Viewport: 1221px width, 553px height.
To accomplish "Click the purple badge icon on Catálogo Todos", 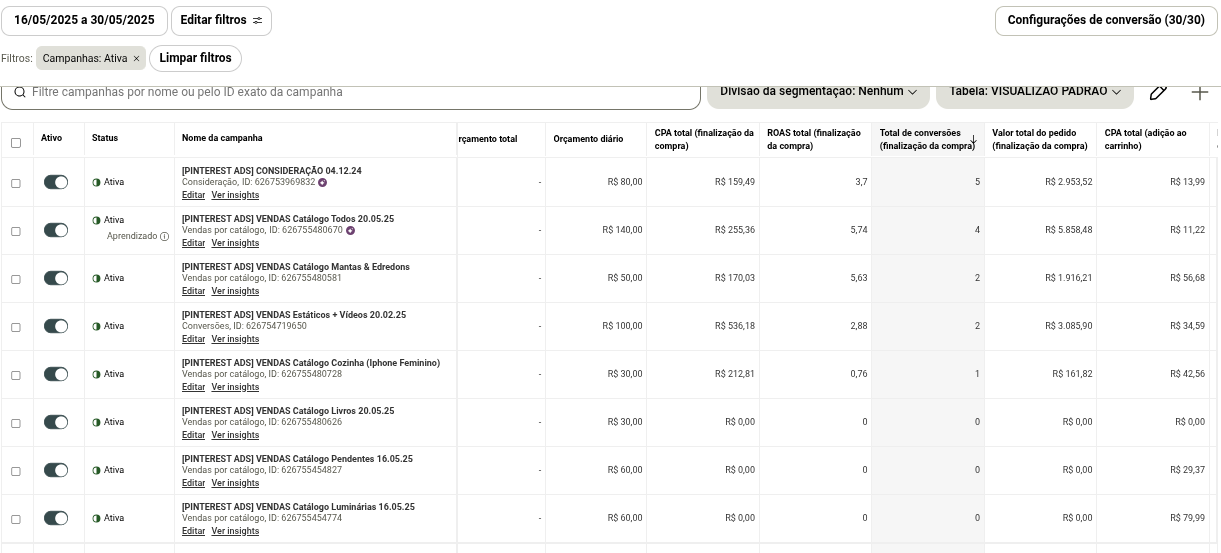I will click(350, 230).
